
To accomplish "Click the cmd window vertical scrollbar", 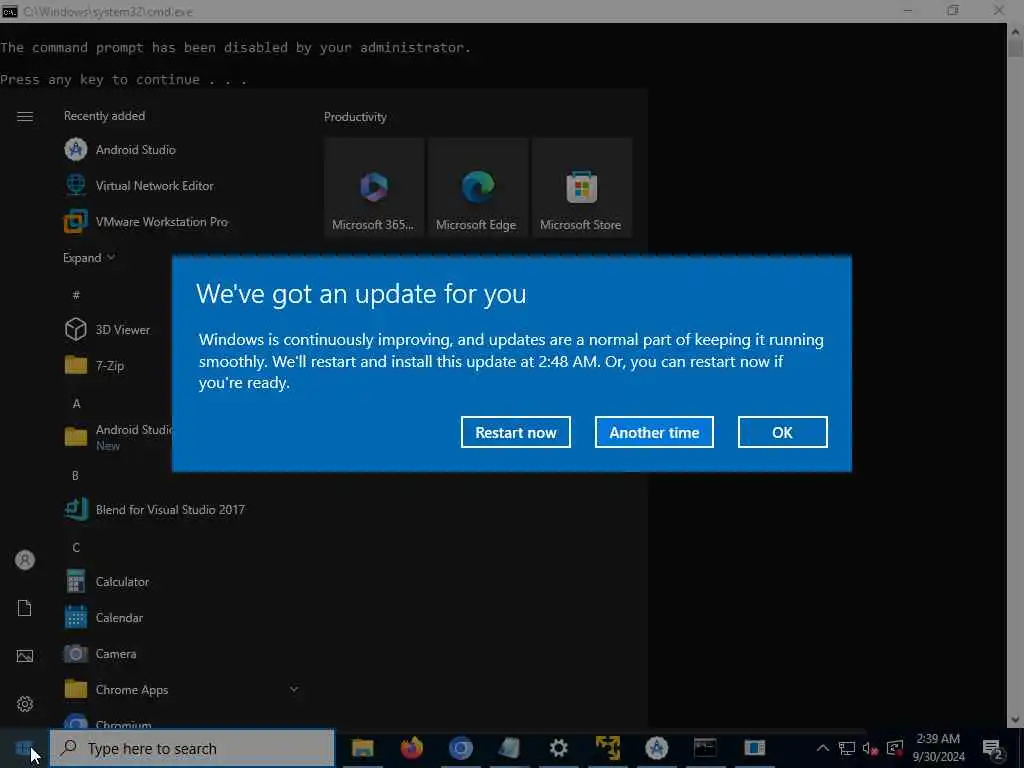I will click(x=1015, y=375).
